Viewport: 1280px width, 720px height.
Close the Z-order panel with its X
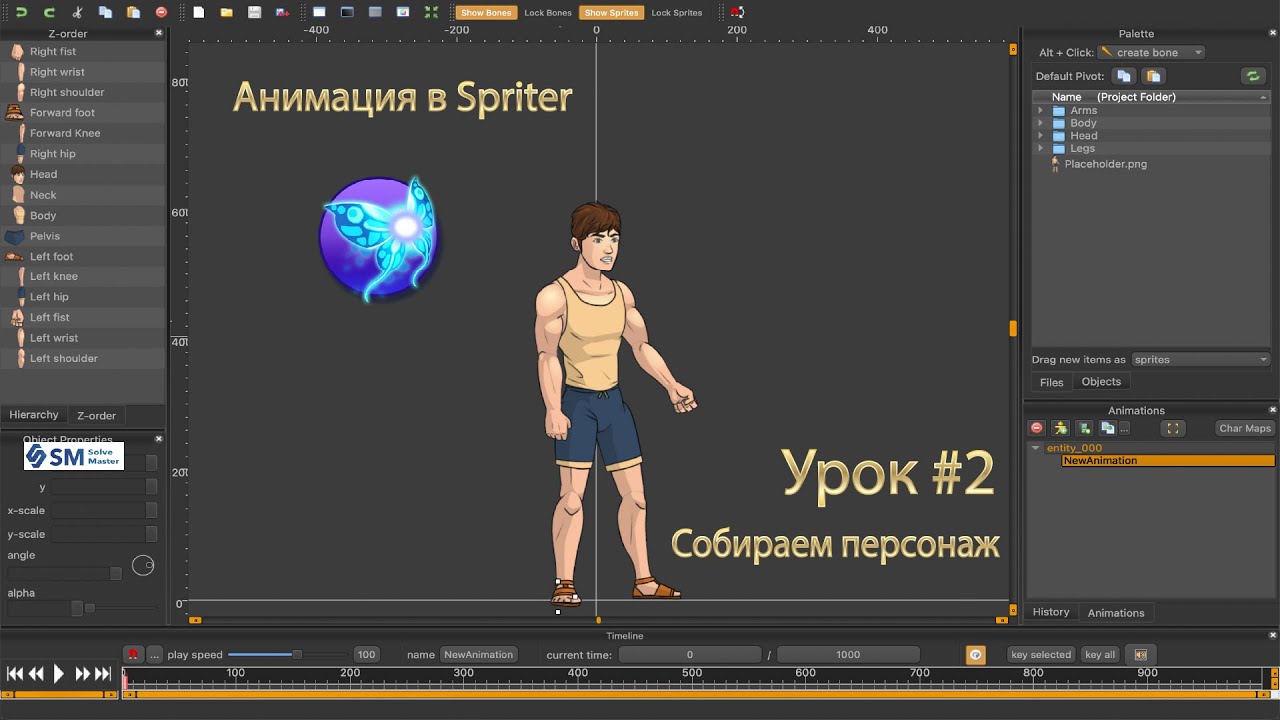158,33
